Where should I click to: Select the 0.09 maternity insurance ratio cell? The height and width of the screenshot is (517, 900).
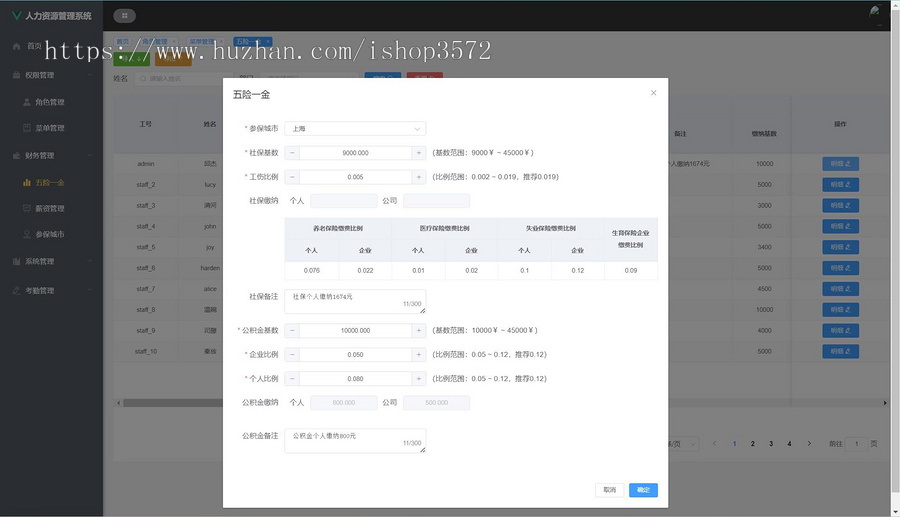631,270
